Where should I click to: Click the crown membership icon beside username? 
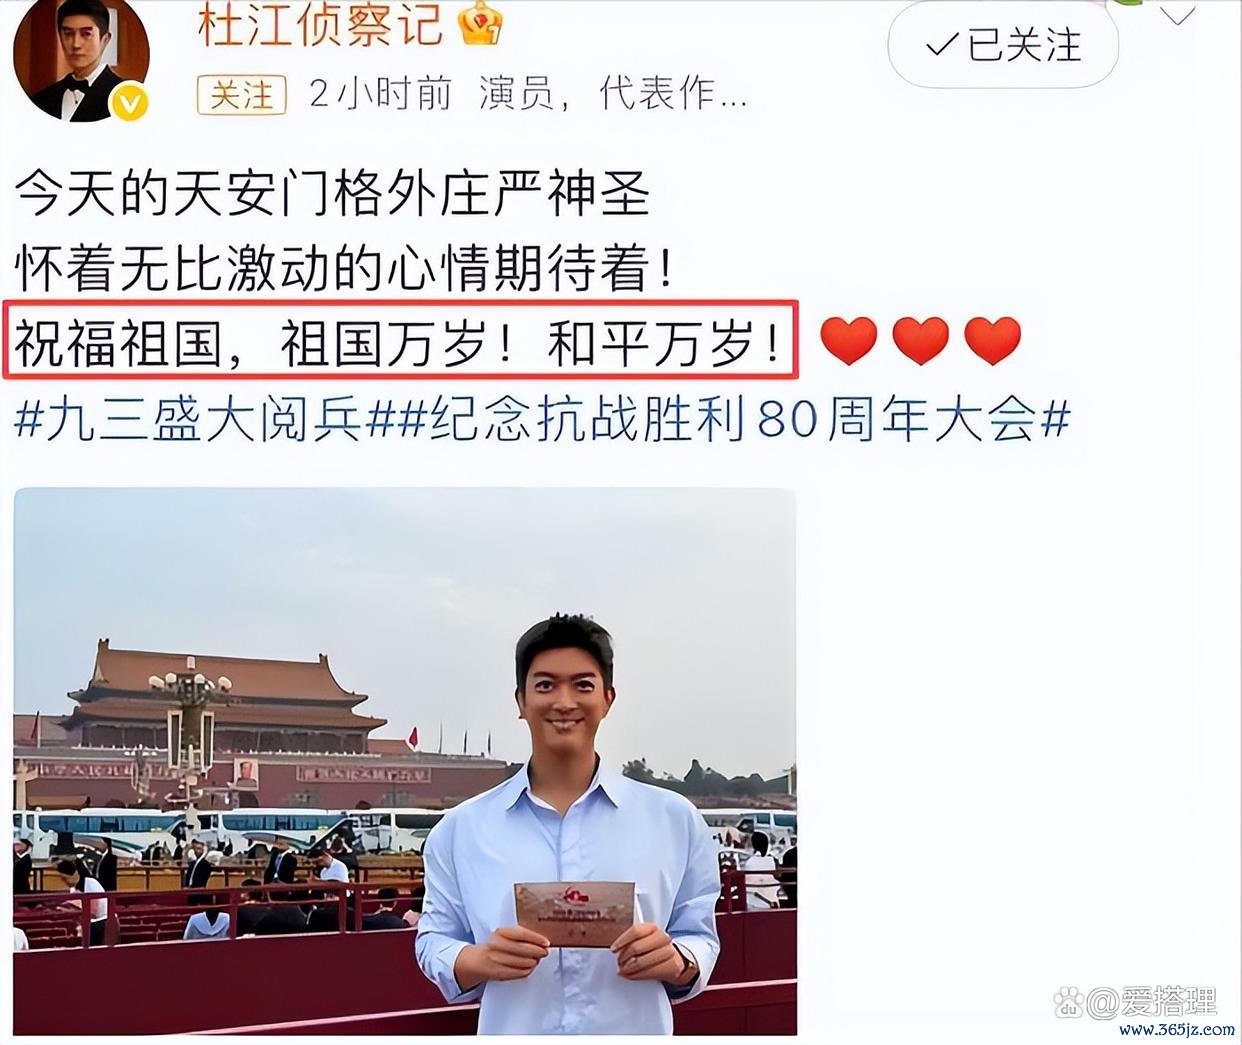tap(479, 23)
